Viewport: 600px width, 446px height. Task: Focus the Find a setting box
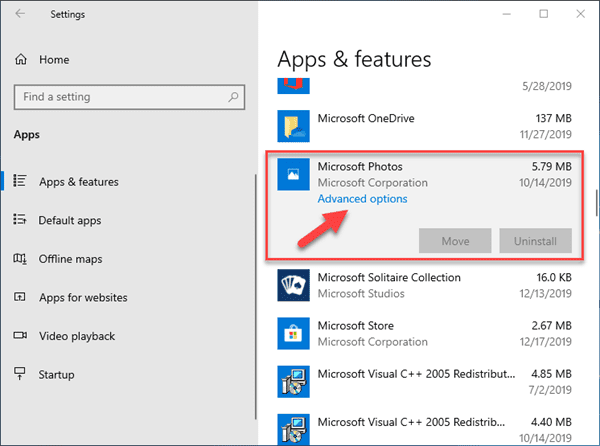tap(129, 97)
